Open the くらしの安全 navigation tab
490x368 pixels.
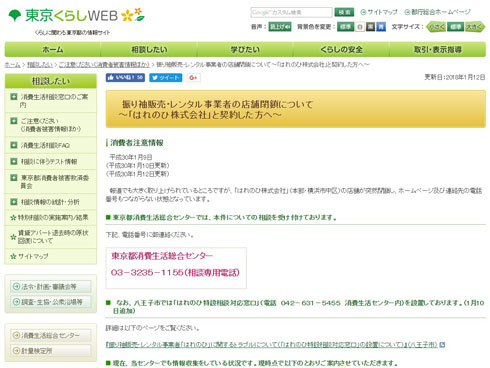[341, 49]
